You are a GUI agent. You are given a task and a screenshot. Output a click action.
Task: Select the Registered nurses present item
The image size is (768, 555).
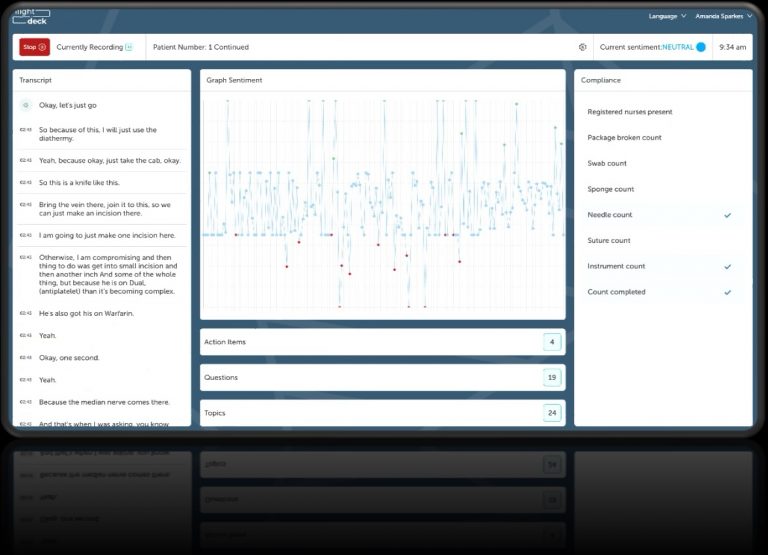(x=629, y=112)
